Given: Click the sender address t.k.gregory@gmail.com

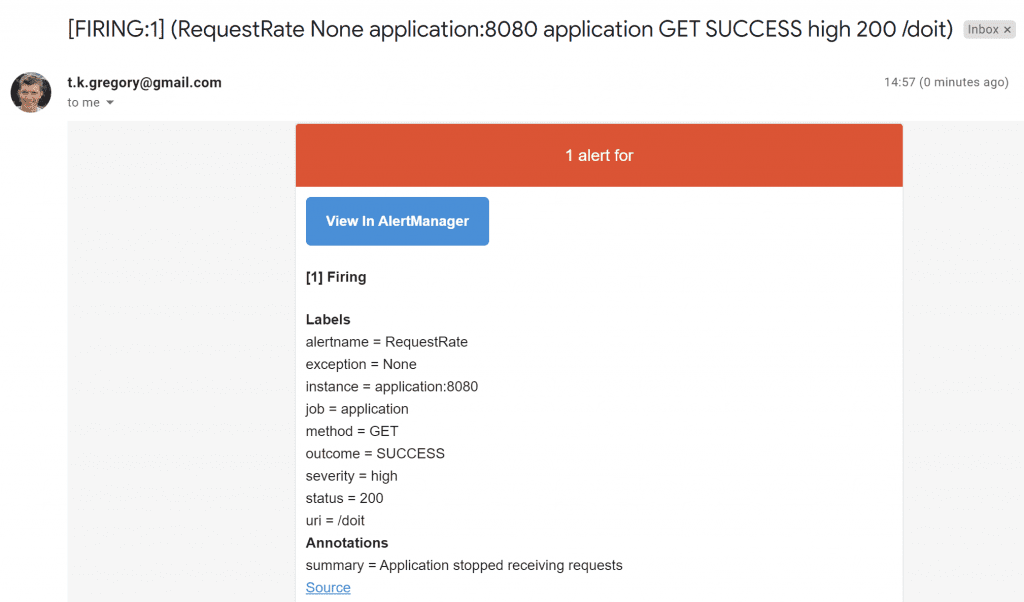Looking at the screenshot, I should point(144,83).
